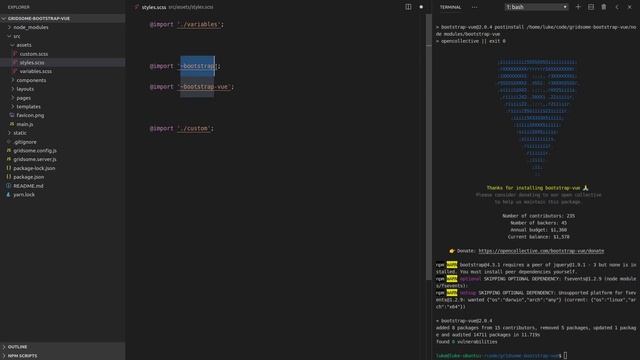Click the git icon beside .gitignore
This screenshot has width=640, height=360.
(x=9, y=142)
